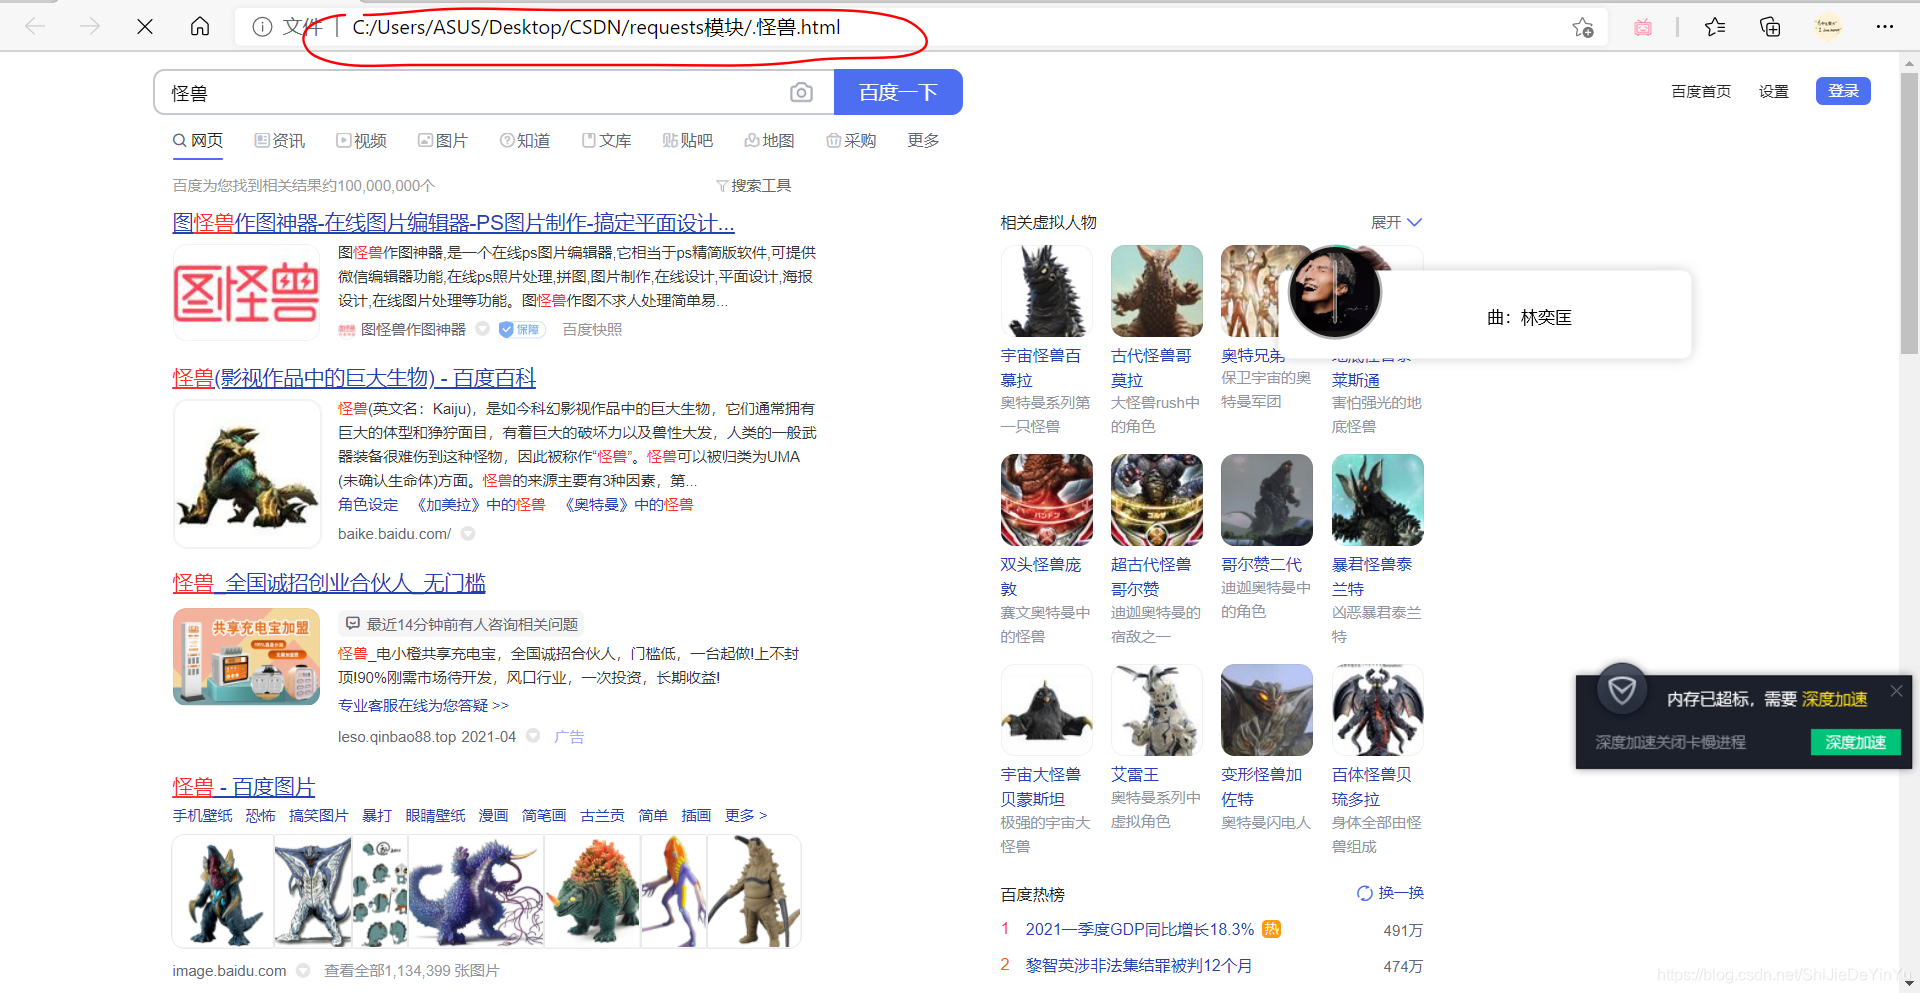Close the 内存已超标 popup with X

(x=1896, y=691)
